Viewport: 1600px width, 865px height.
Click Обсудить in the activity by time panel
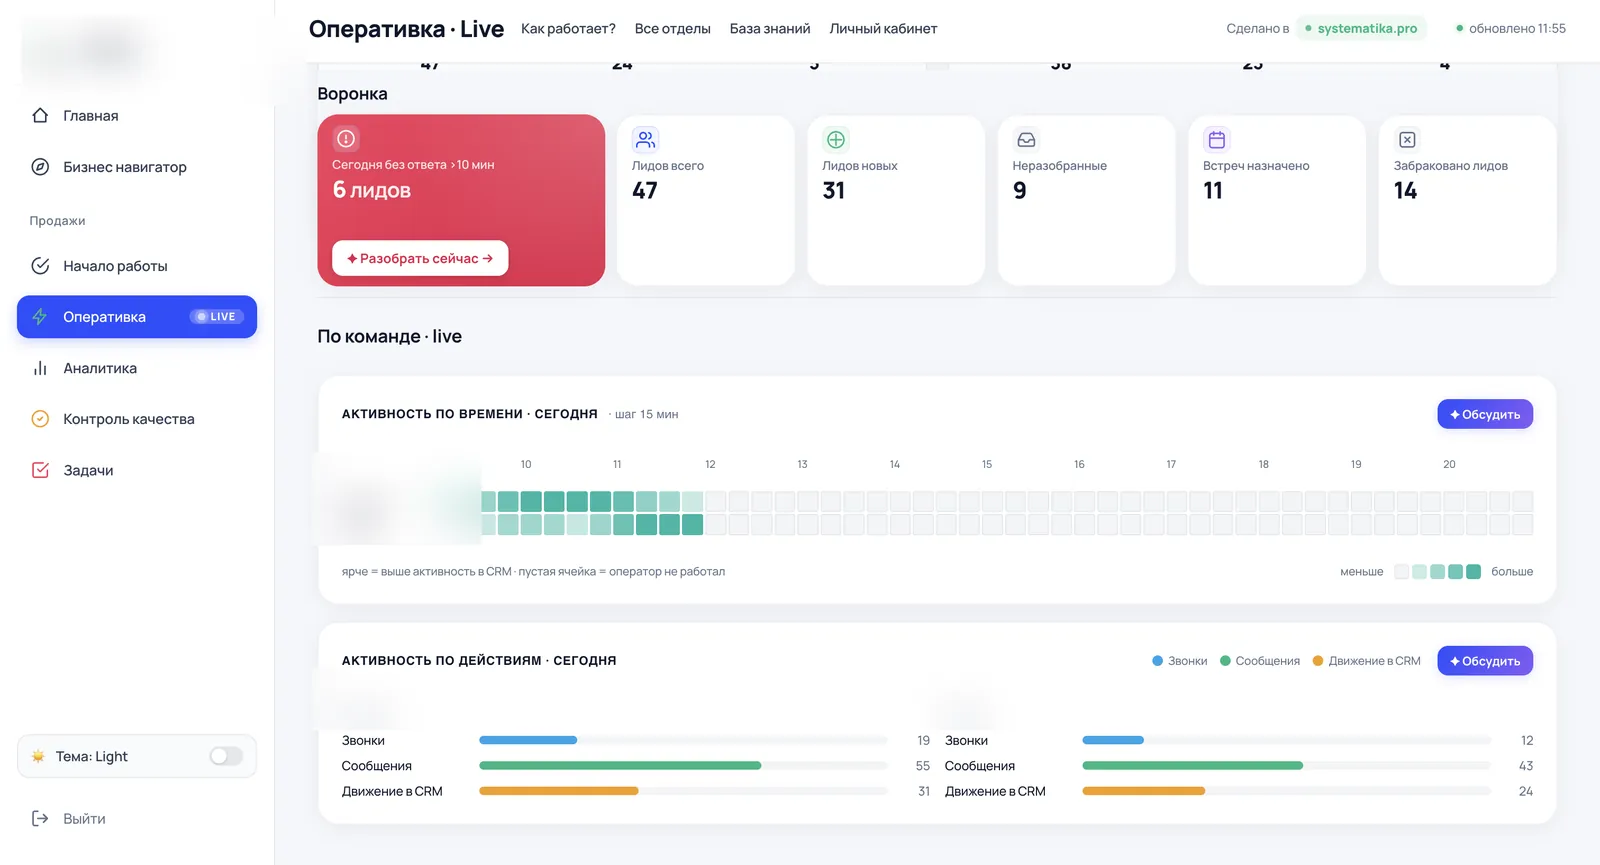point(1485,414)
